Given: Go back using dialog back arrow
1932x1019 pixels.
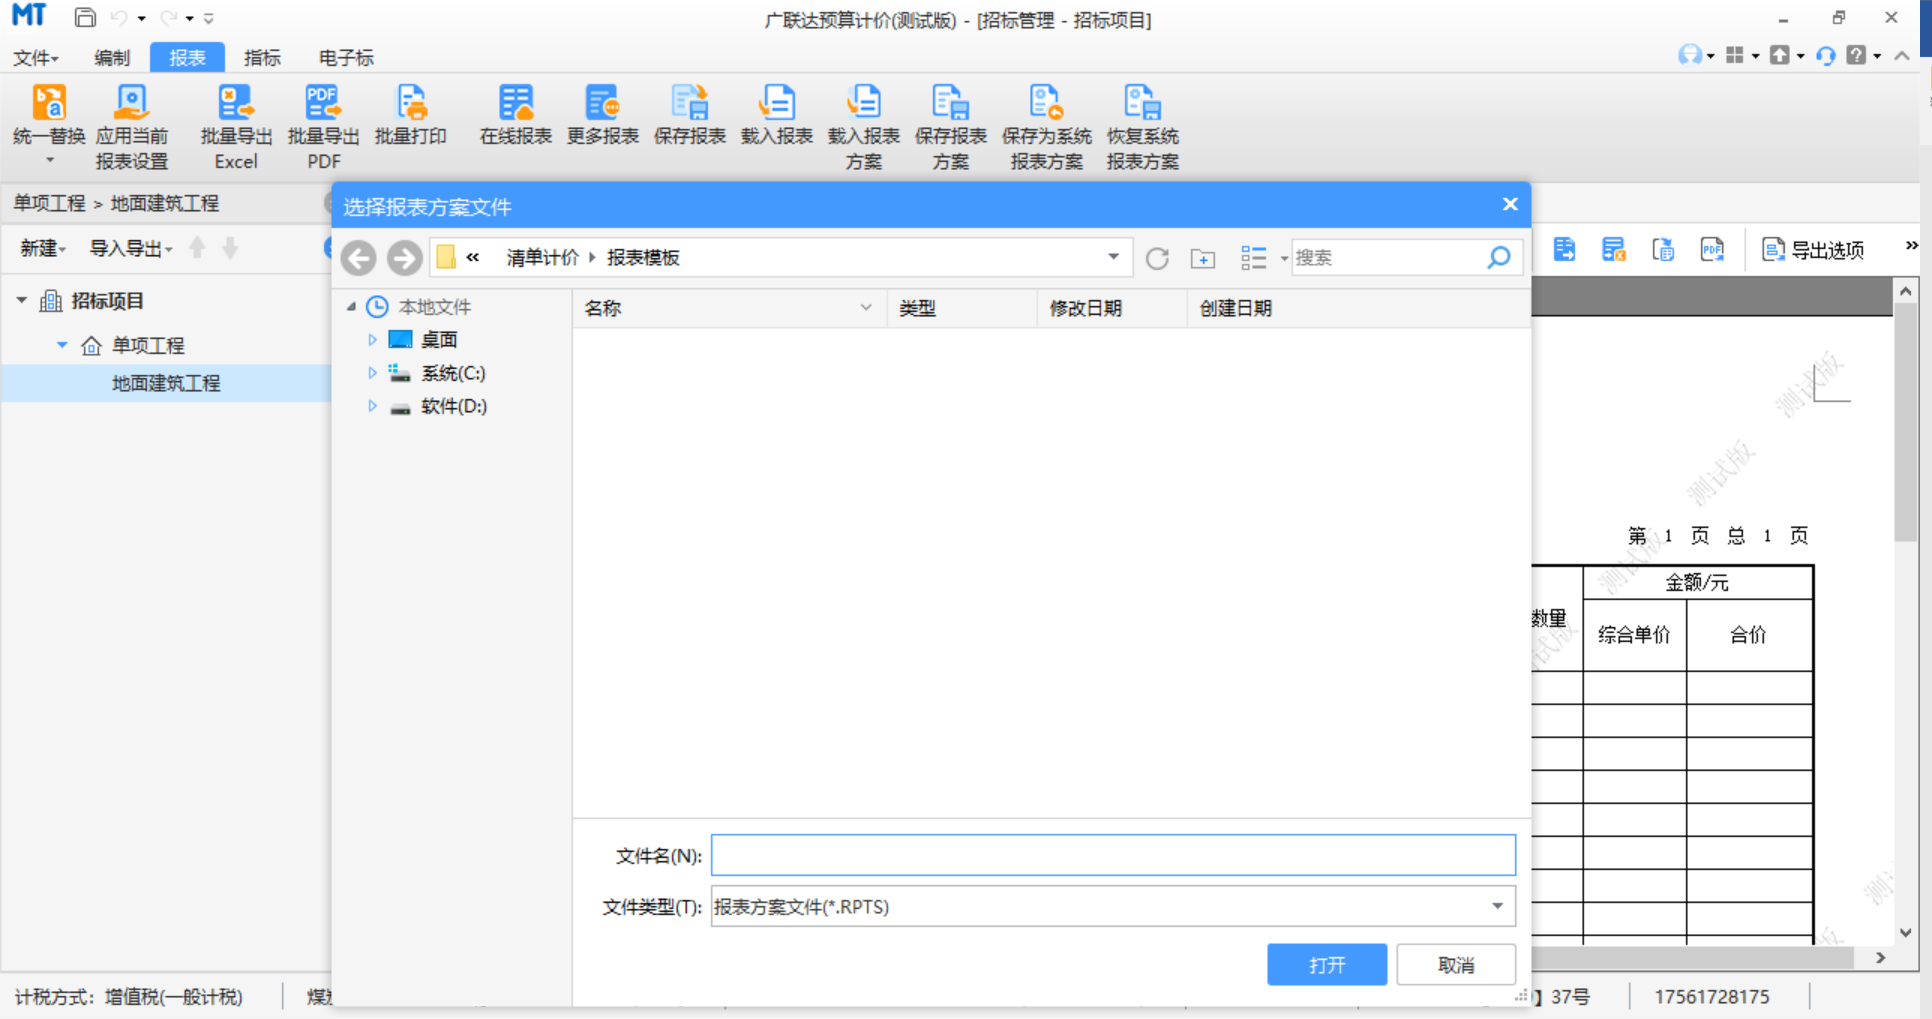Looking at the screenshot, I should [359, 258].
